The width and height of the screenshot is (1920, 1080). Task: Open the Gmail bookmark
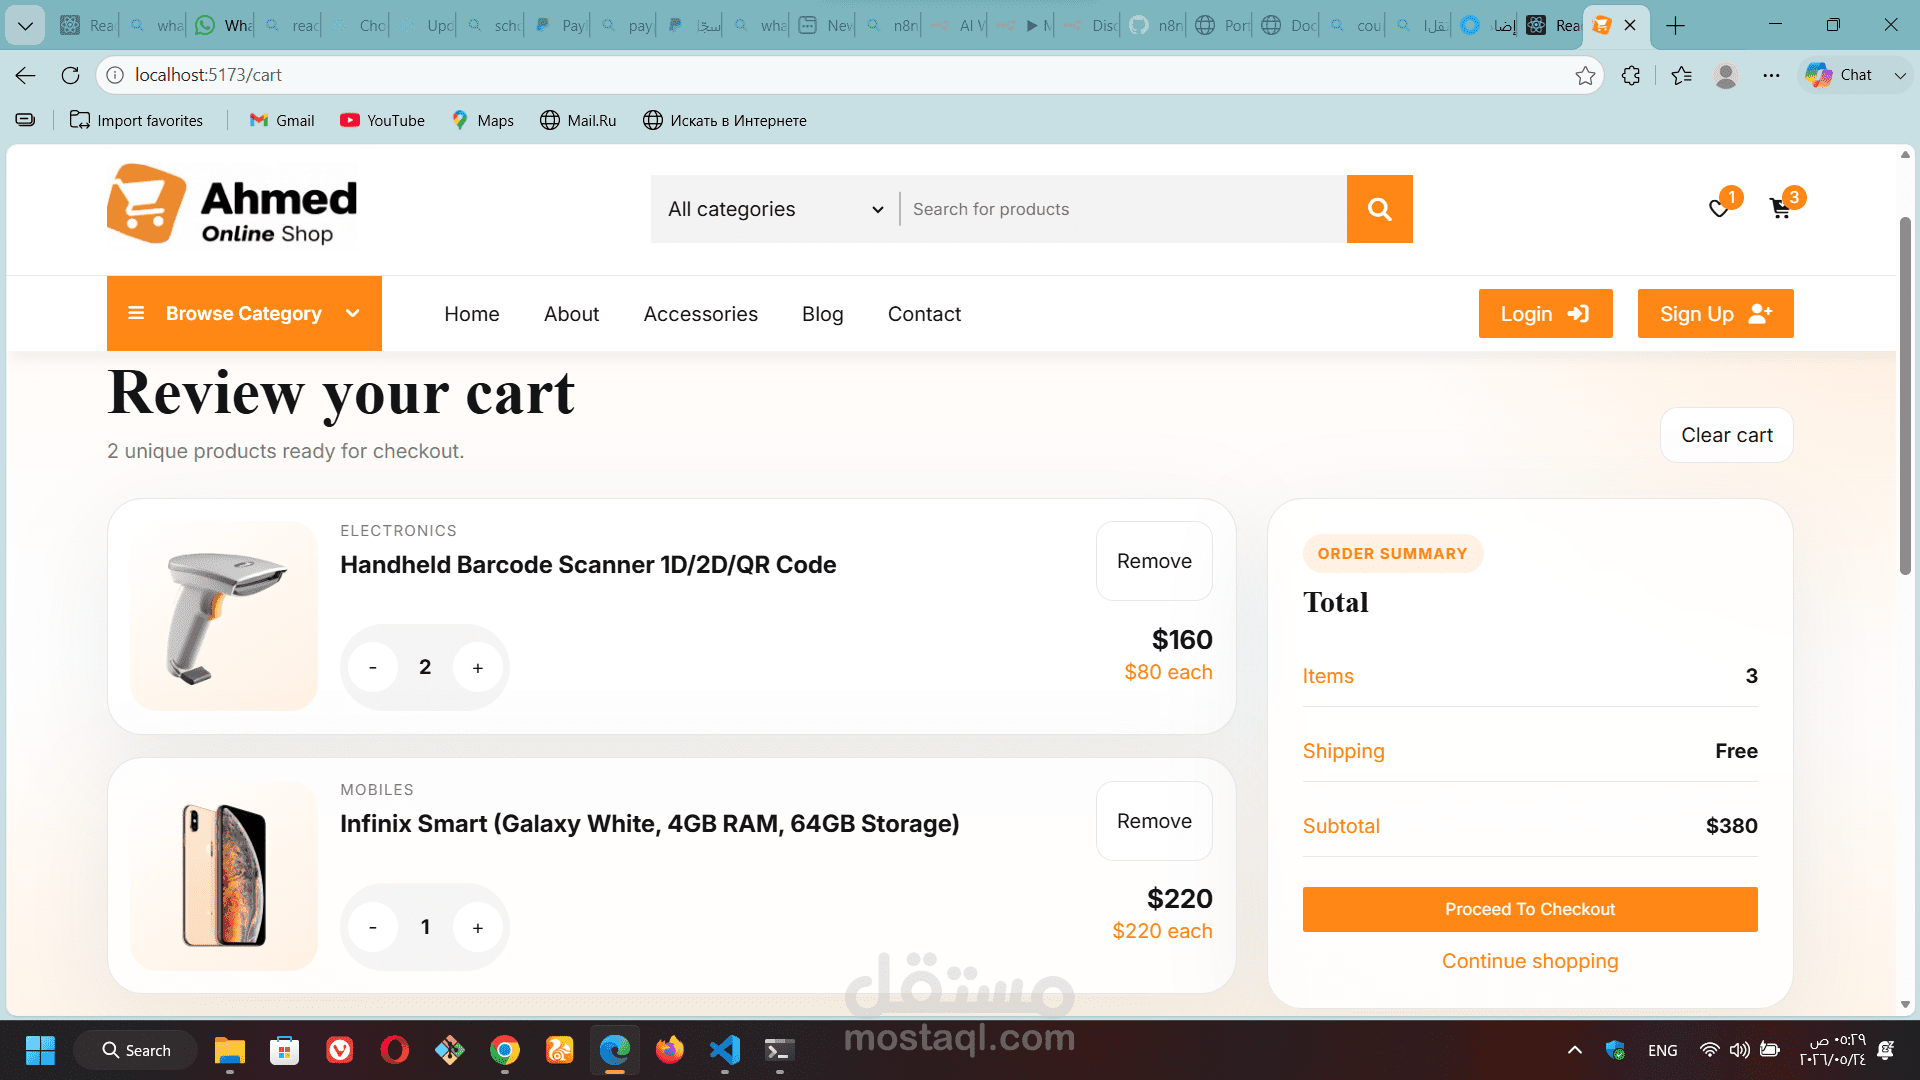tap(282, 121)
